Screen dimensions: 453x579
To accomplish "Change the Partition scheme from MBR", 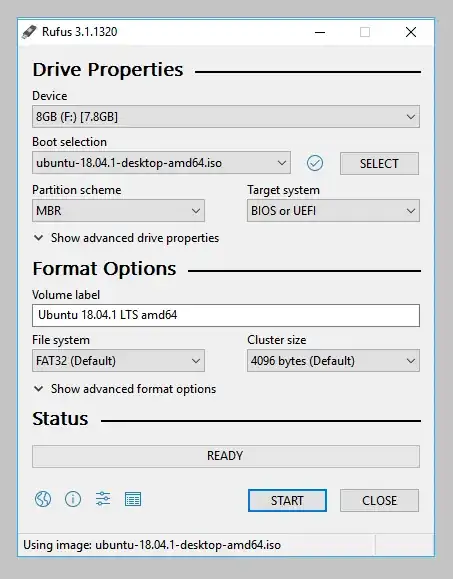I will coord(118,211).
